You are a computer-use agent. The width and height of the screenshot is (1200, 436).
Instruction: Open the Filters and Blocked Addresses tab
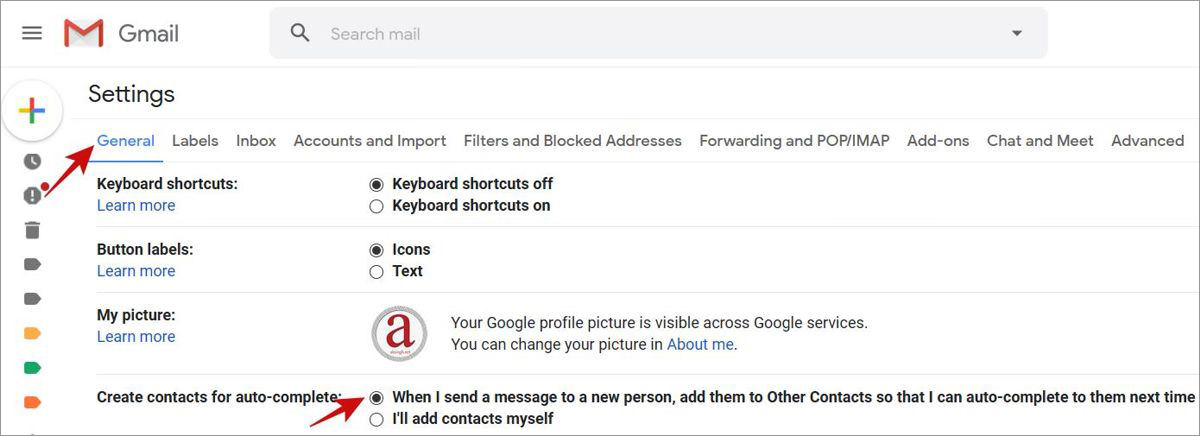pos(573,141)
